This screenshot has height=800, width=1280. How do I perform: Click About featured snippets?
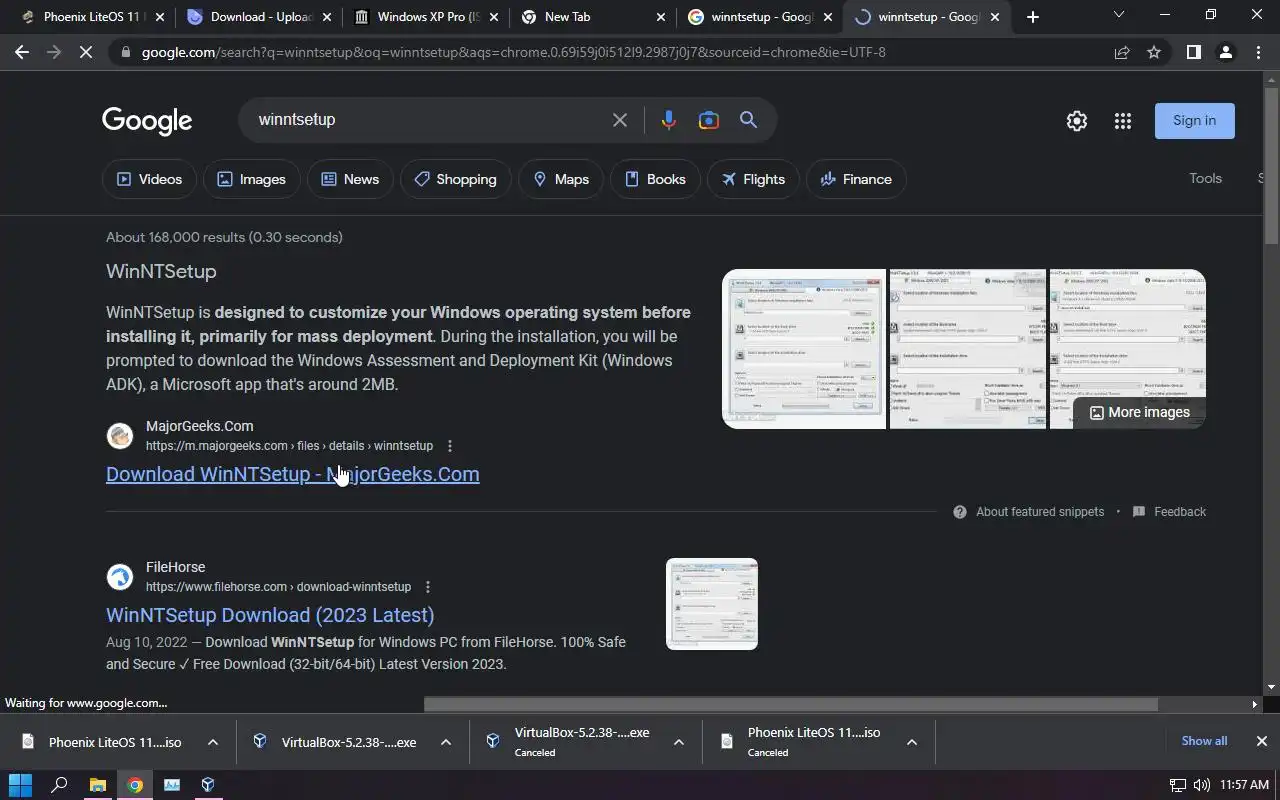1040,512
